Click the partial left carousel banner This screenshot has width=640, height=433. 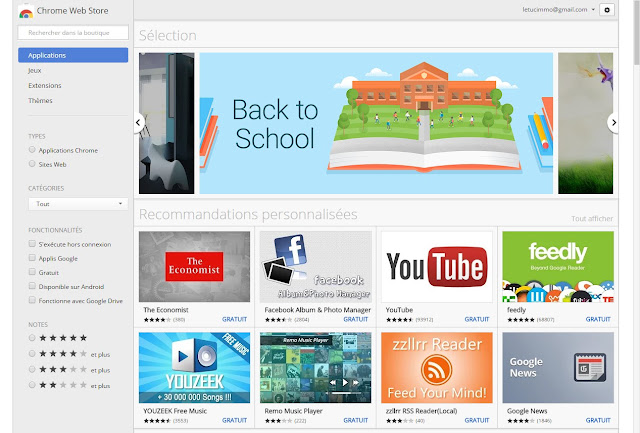(167, 123)
